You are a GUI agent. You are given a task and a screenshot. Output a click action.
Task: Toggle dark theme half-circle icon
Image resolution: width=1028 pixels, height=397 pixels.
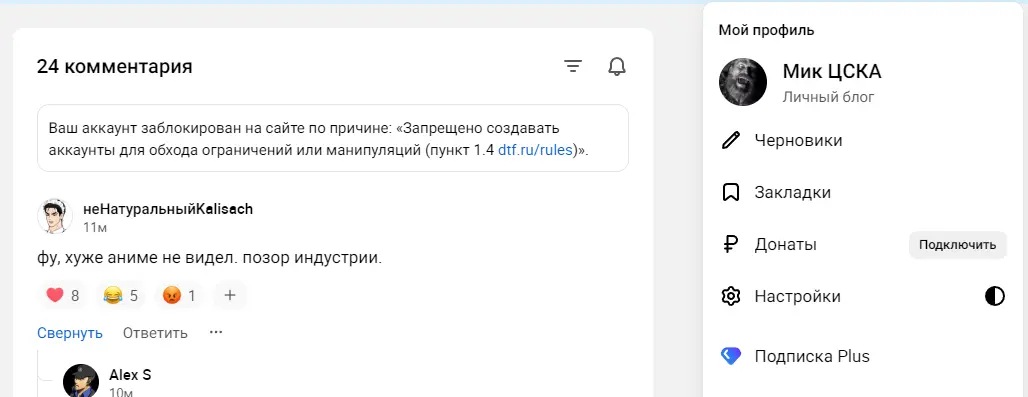pos(995,297)
